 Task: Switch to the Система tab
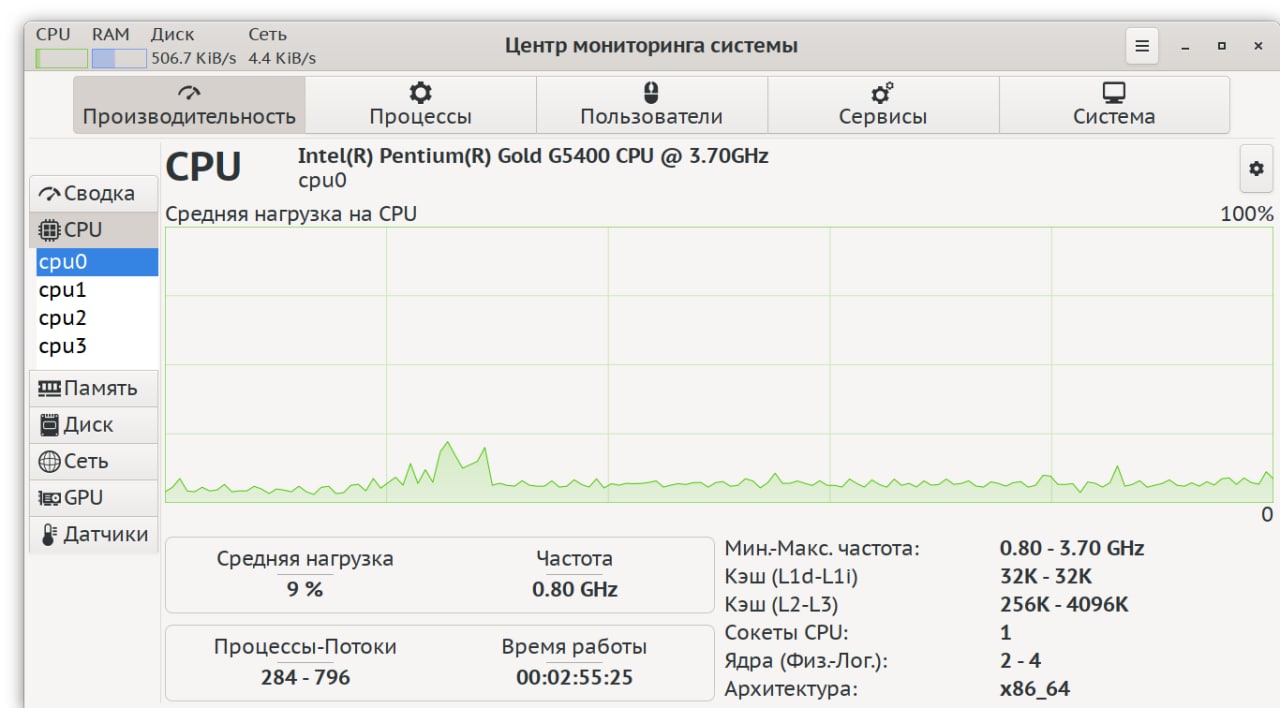(1114, 105)
